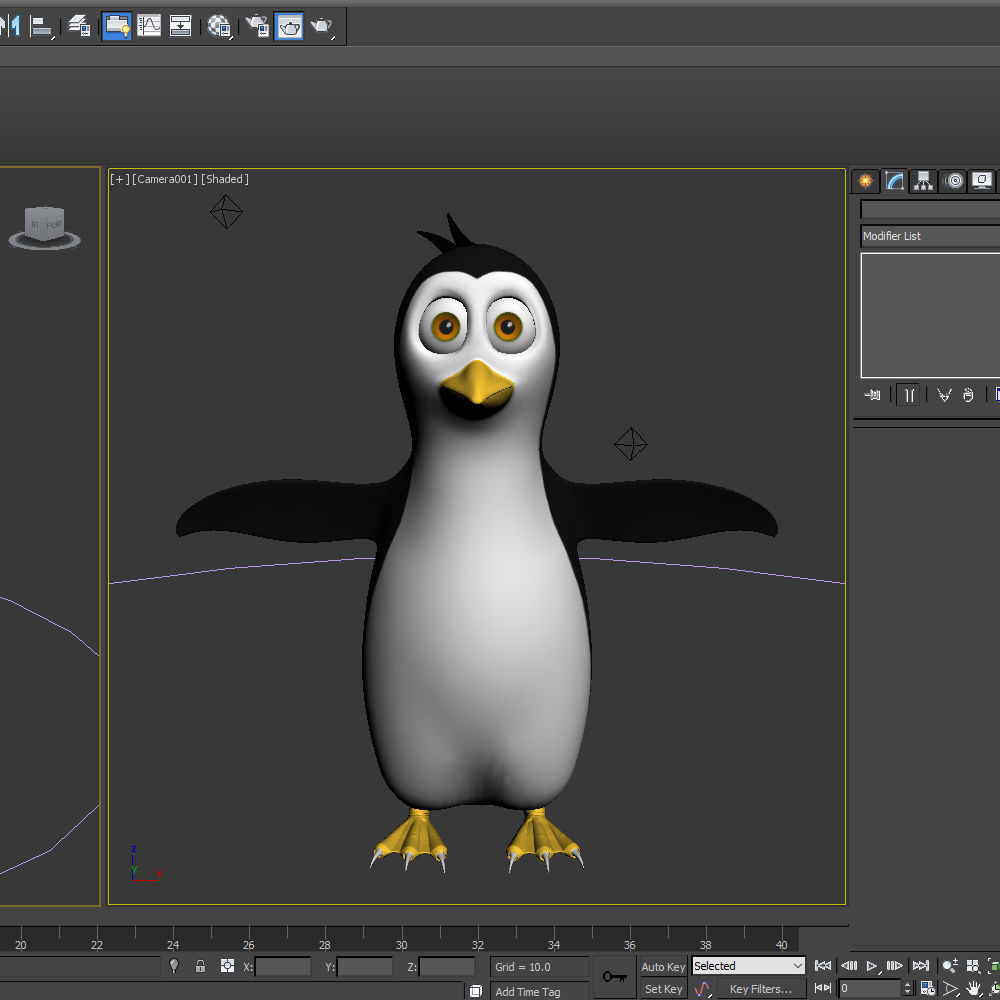Open the [Camera001] viewport menu
1000x1000 pixels.
click(x=165, y=179)
